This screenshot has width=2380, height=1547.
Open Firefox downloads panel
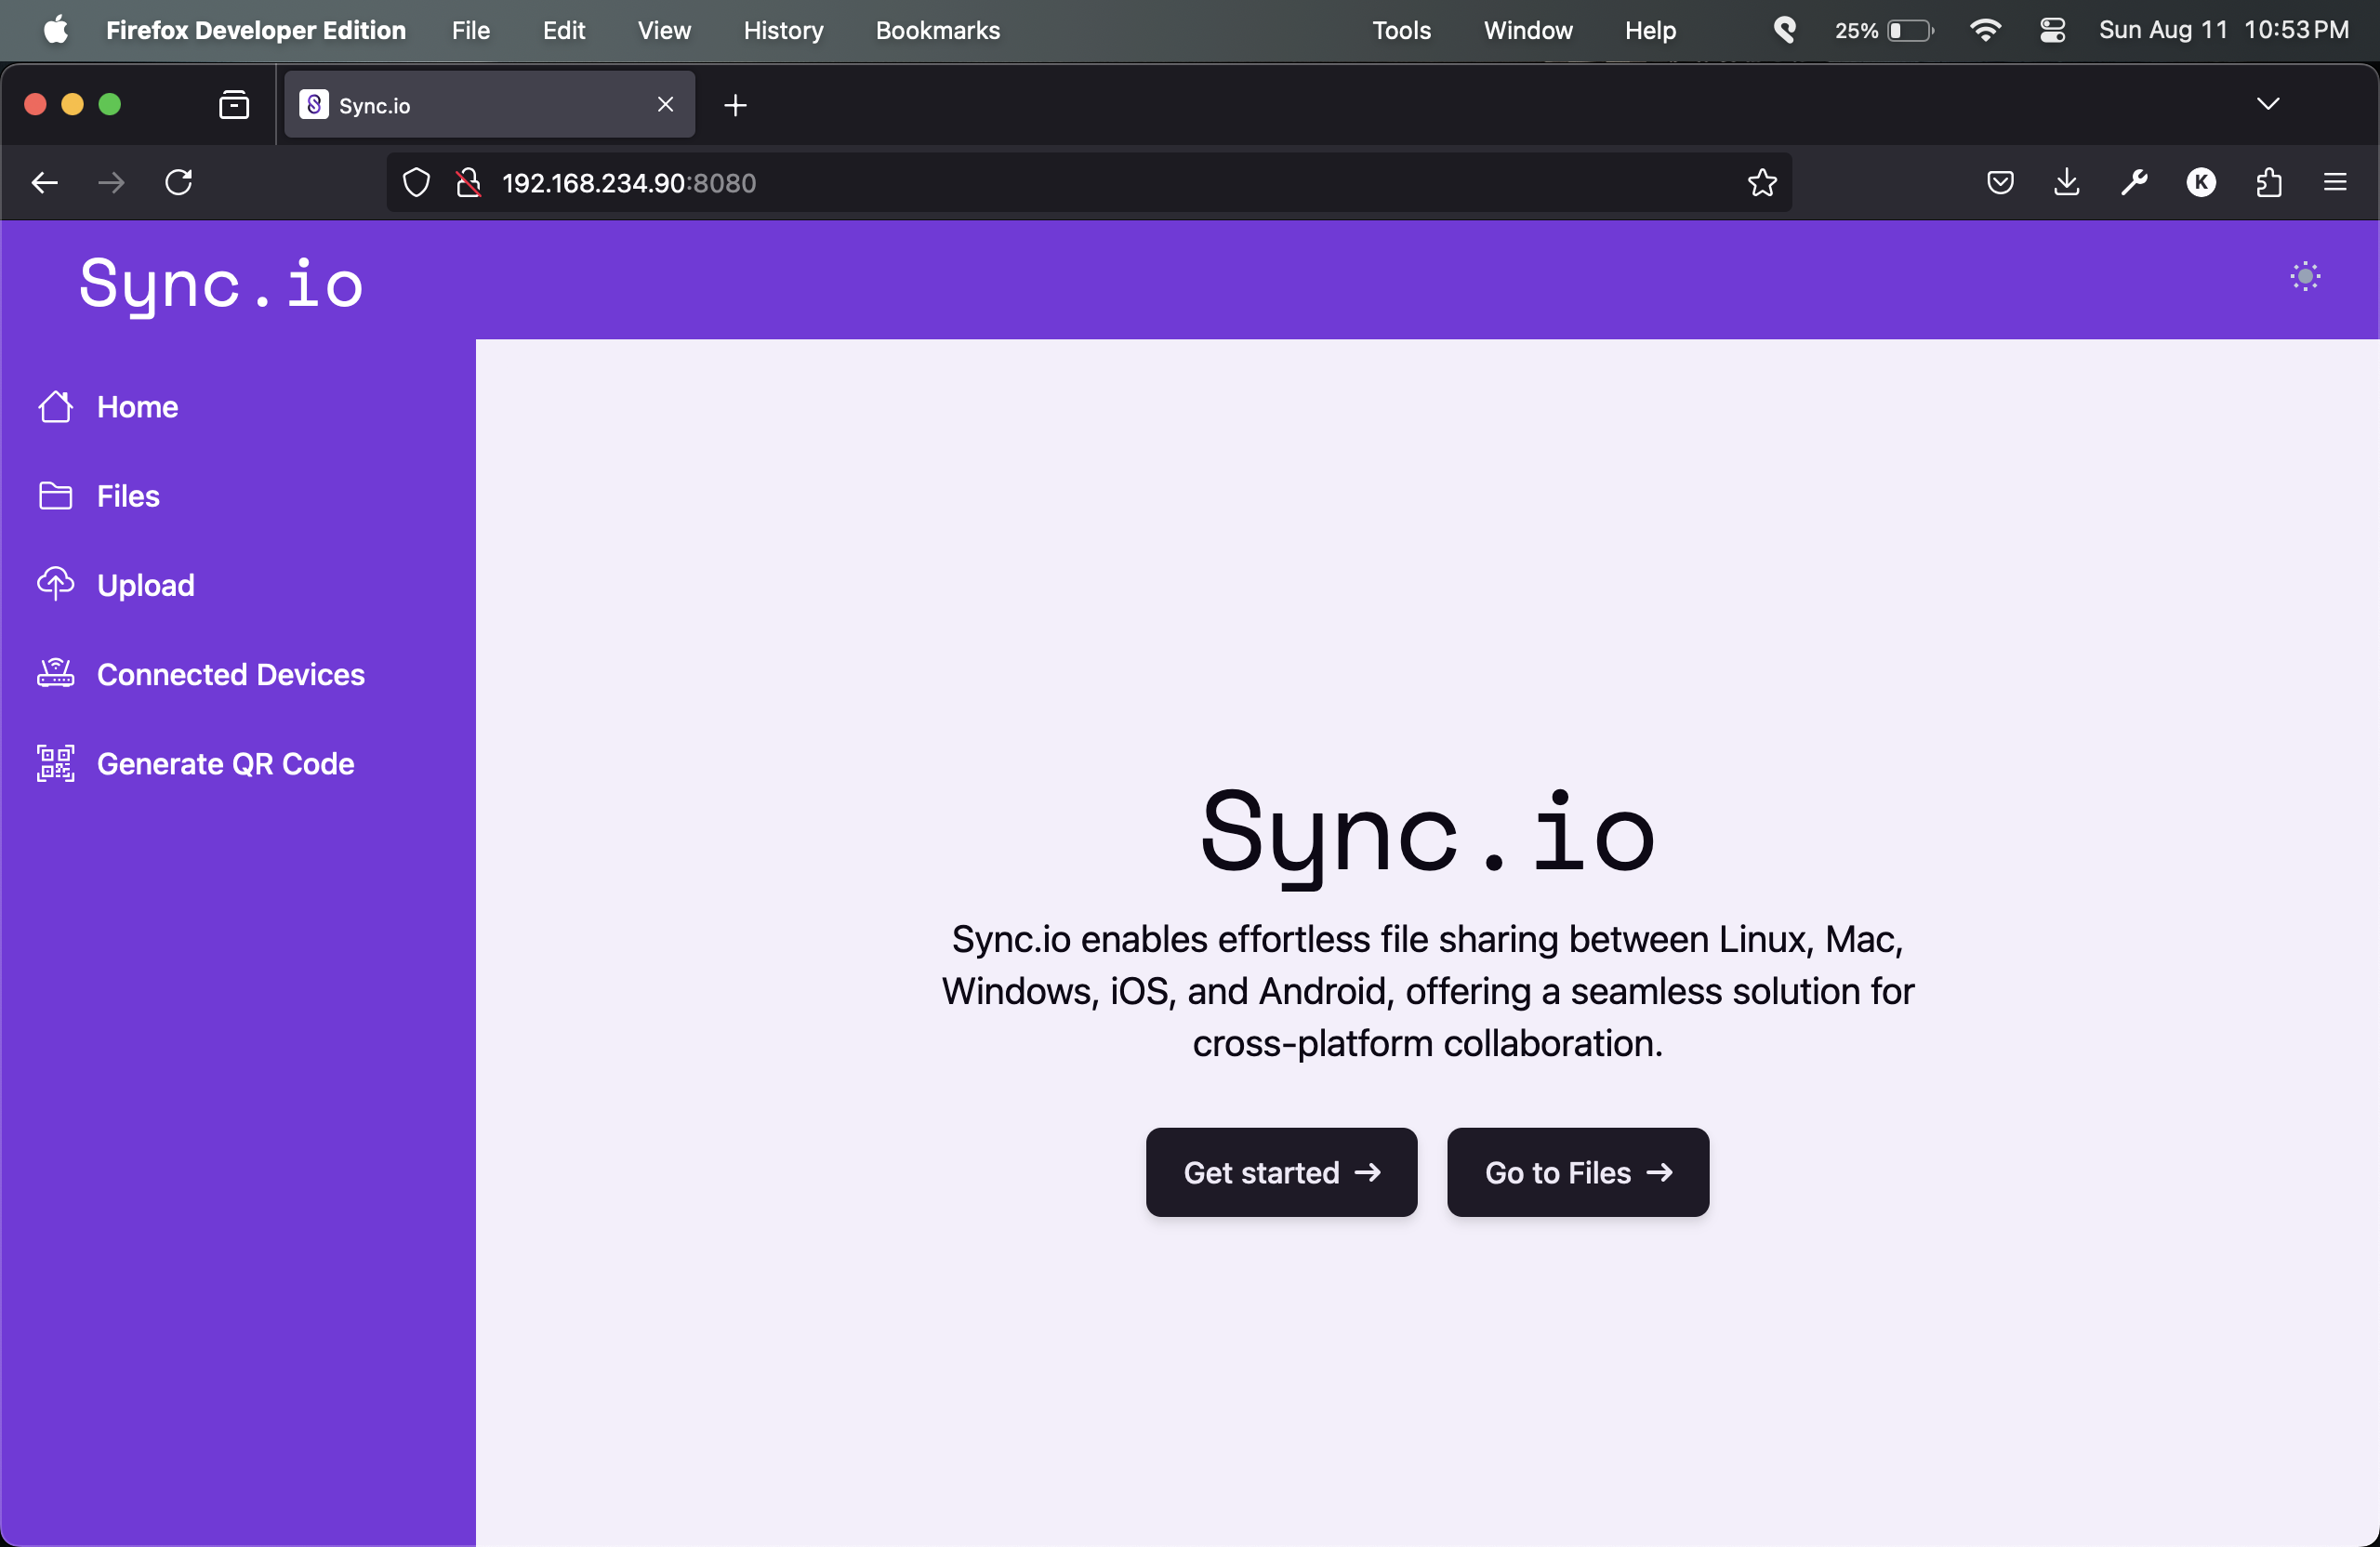[2066, 182]
